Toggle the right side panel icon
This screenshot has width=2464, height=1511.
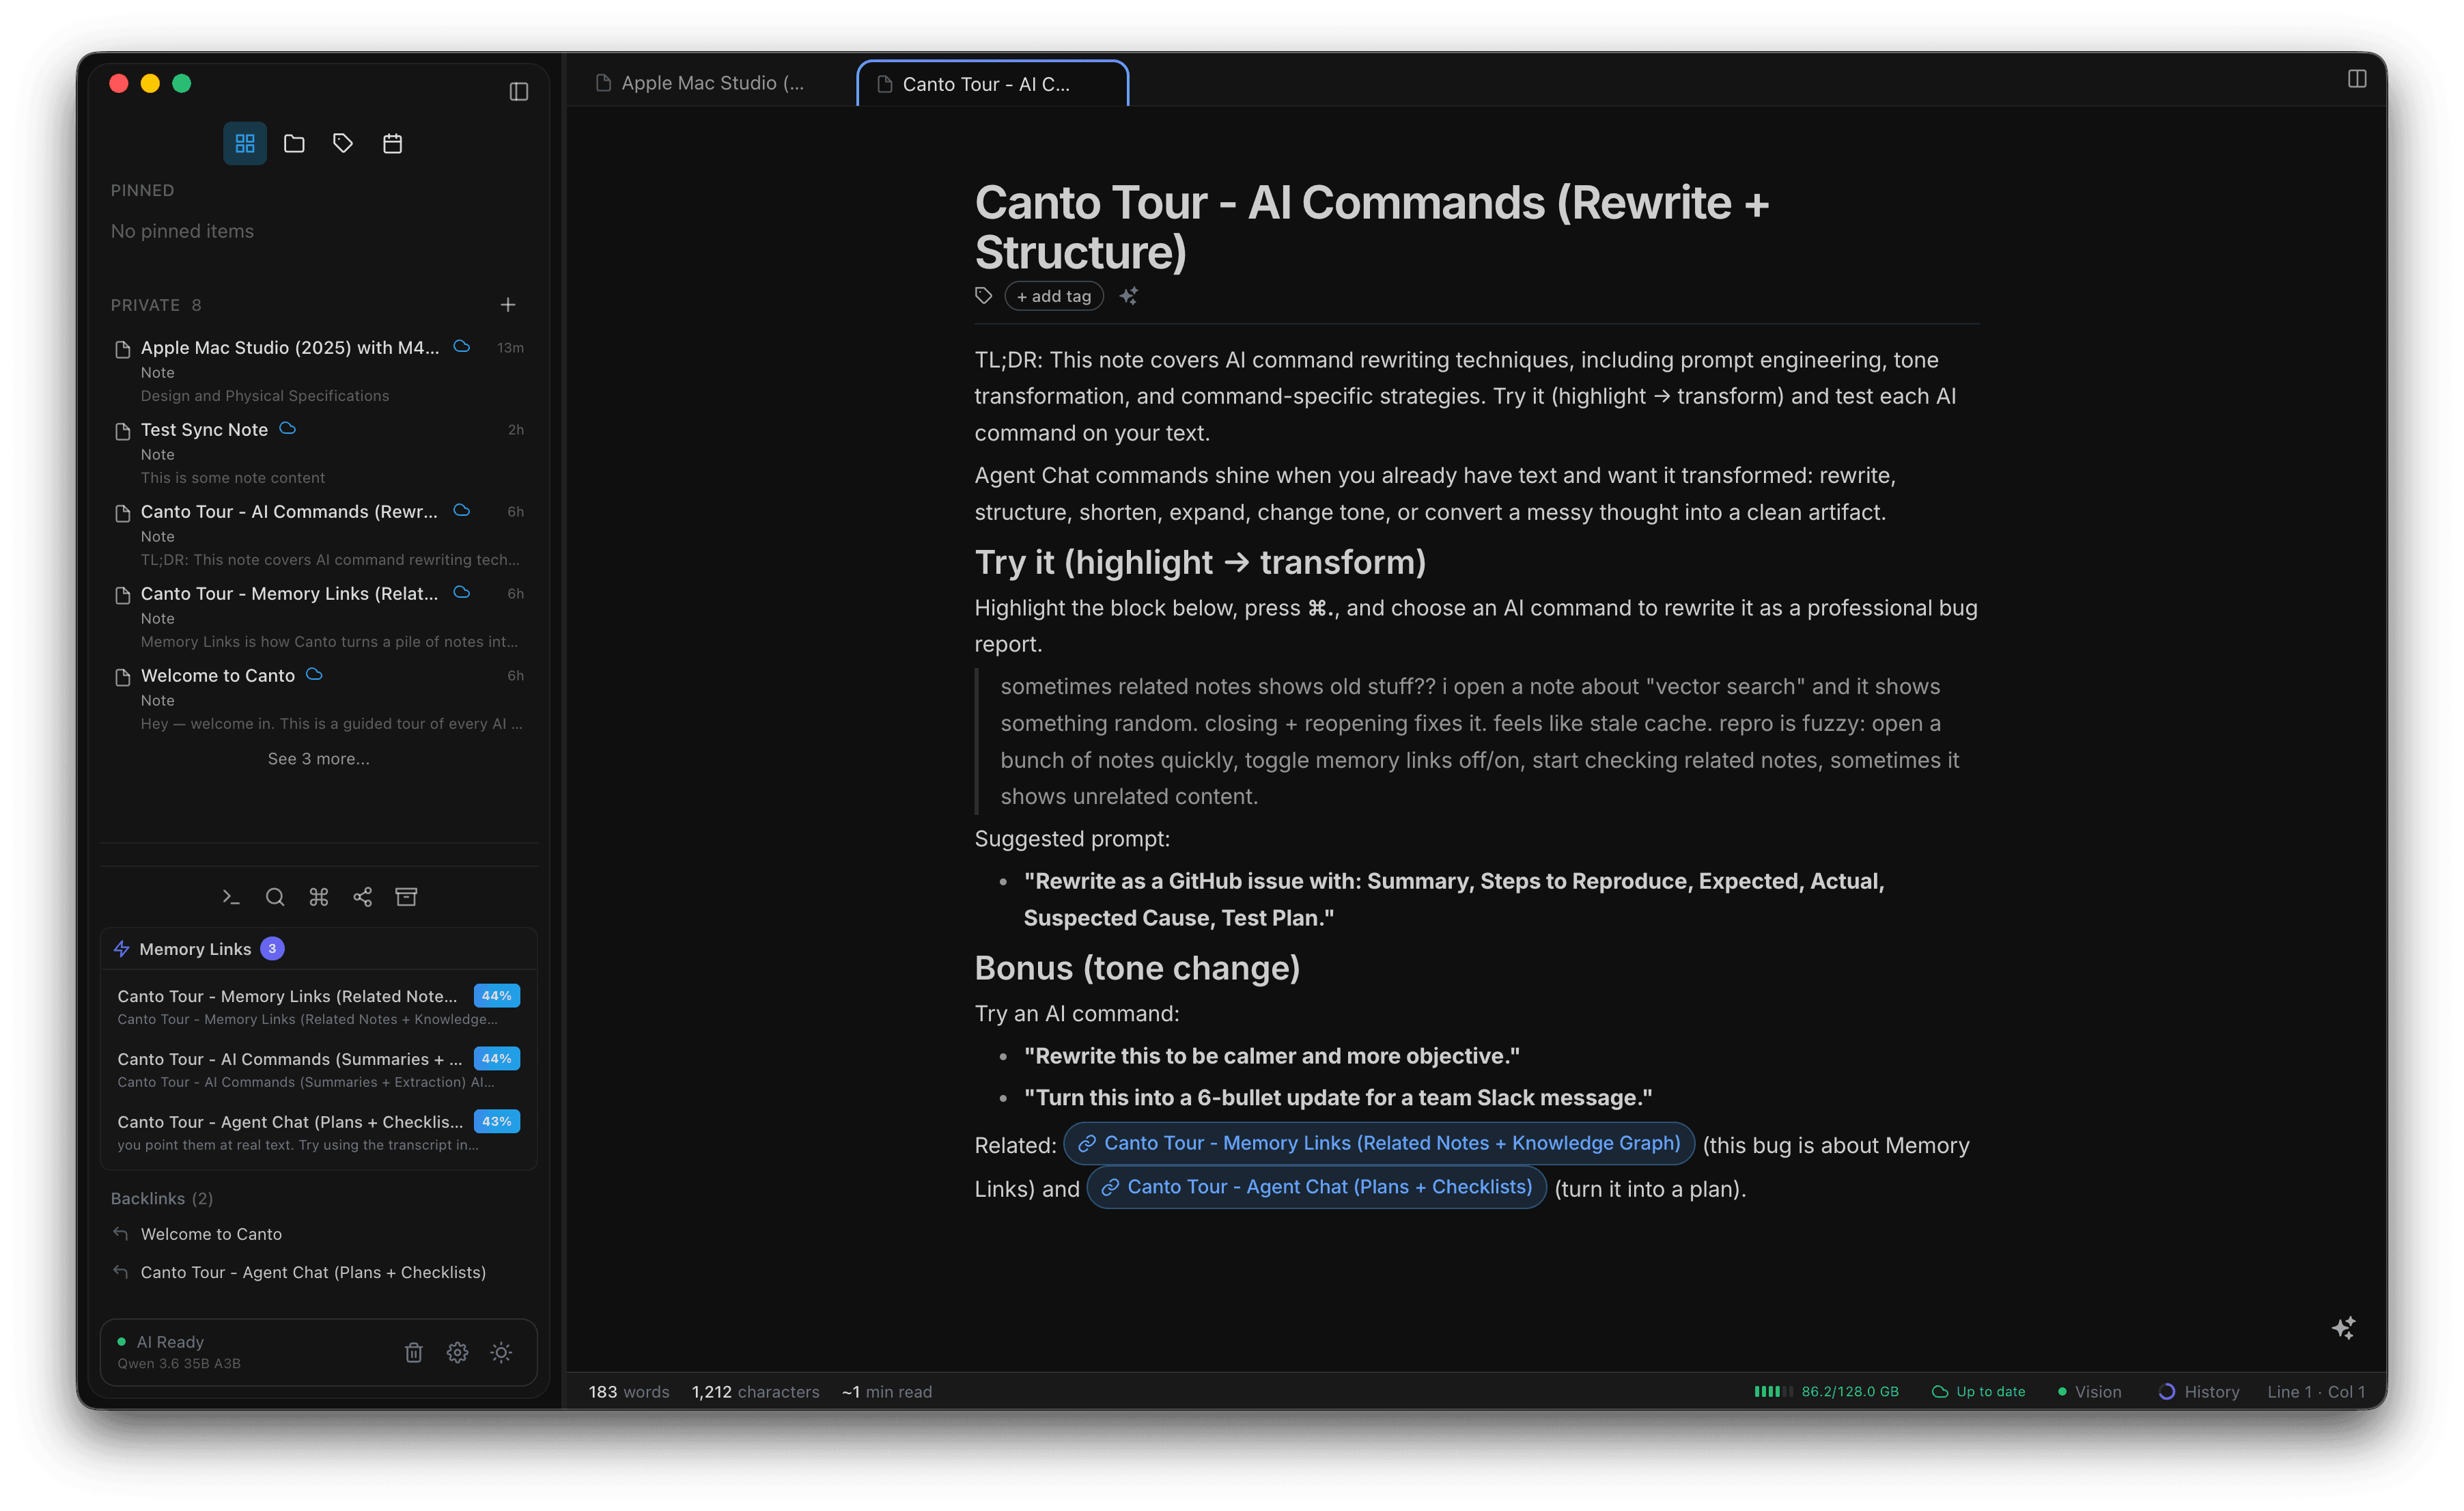(2356, 79)
